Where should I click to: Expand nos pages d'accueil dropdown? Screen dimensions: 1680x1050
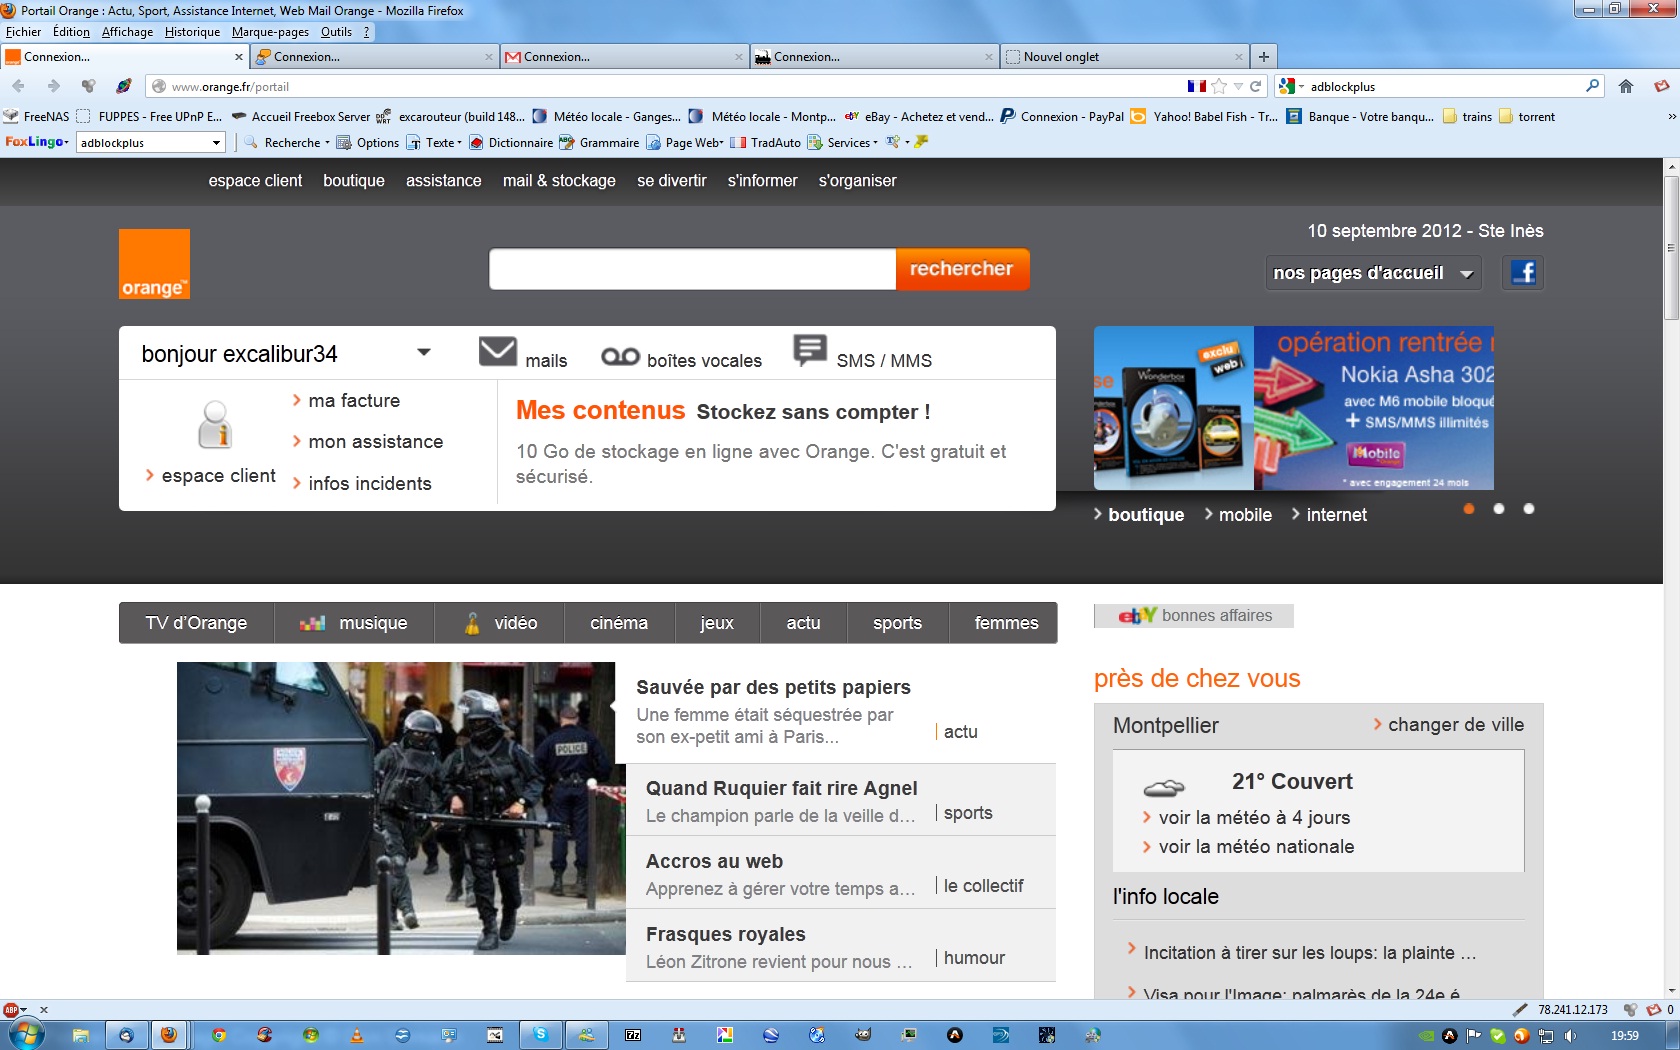pyautogui.click(x=1373, y=273)
